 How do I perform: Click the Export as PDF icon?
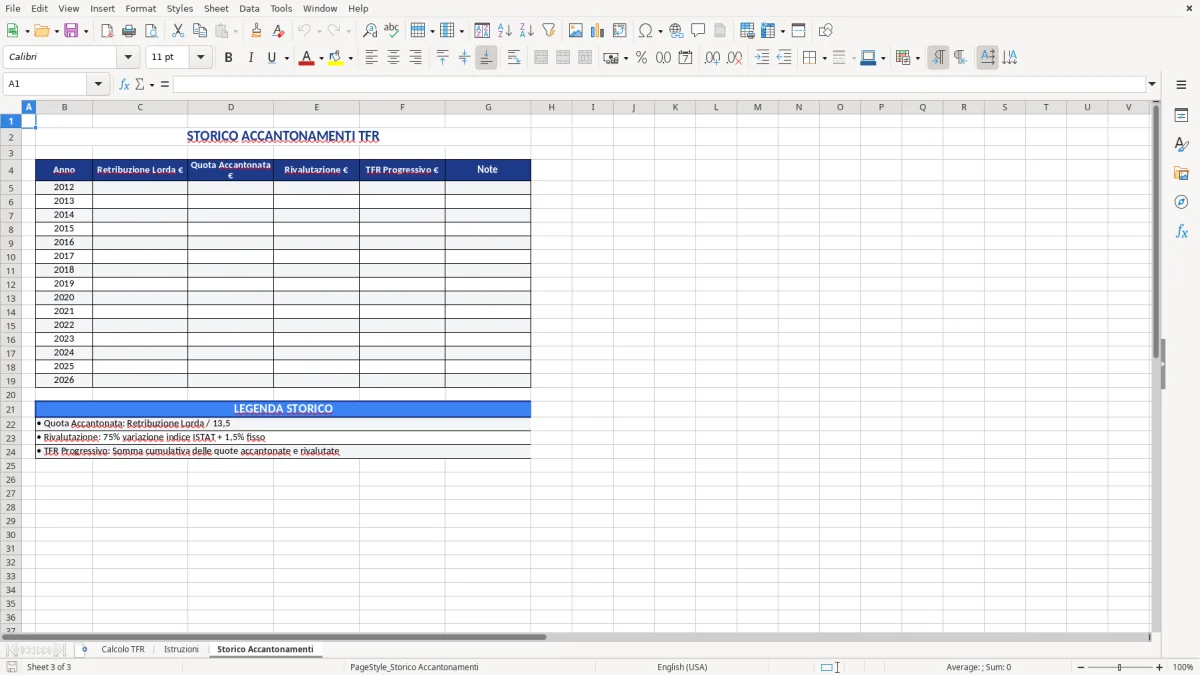tap(107, 31)
